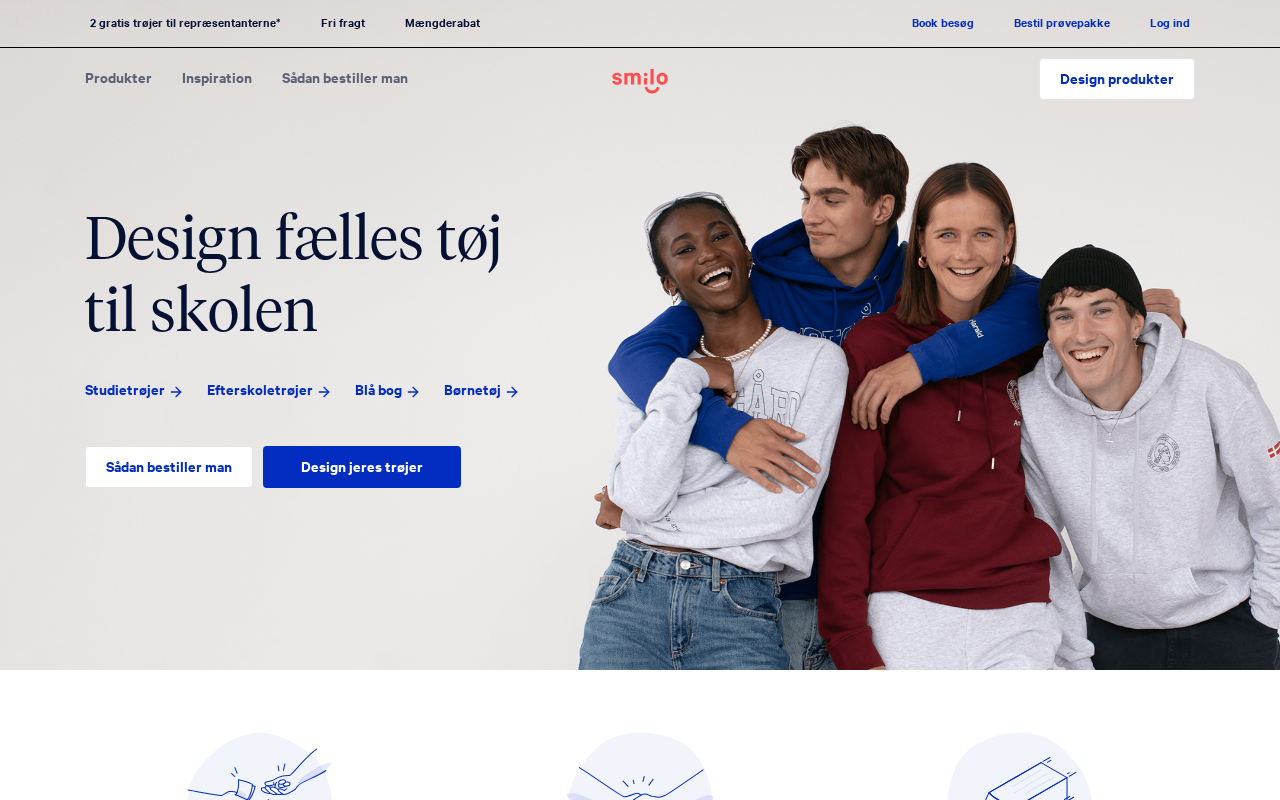This screenshot has width=1280, height=800.
Task: Click the Mængderabat top bar item
Action: point(442,23)
